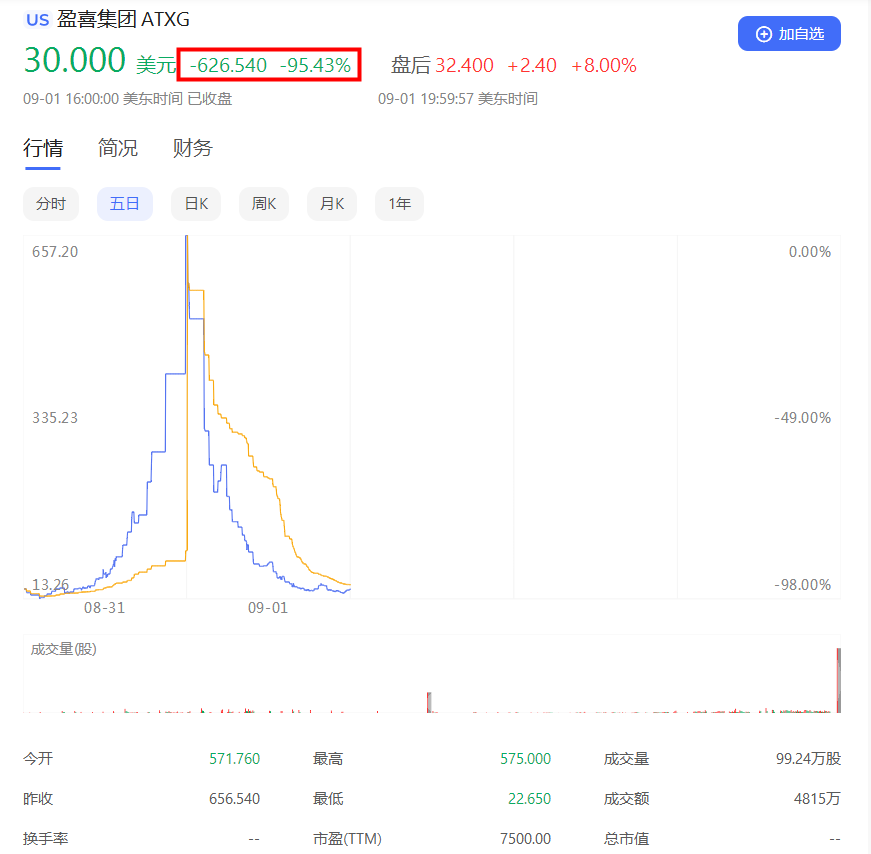Open the 行情 tab

pos(43,148)
